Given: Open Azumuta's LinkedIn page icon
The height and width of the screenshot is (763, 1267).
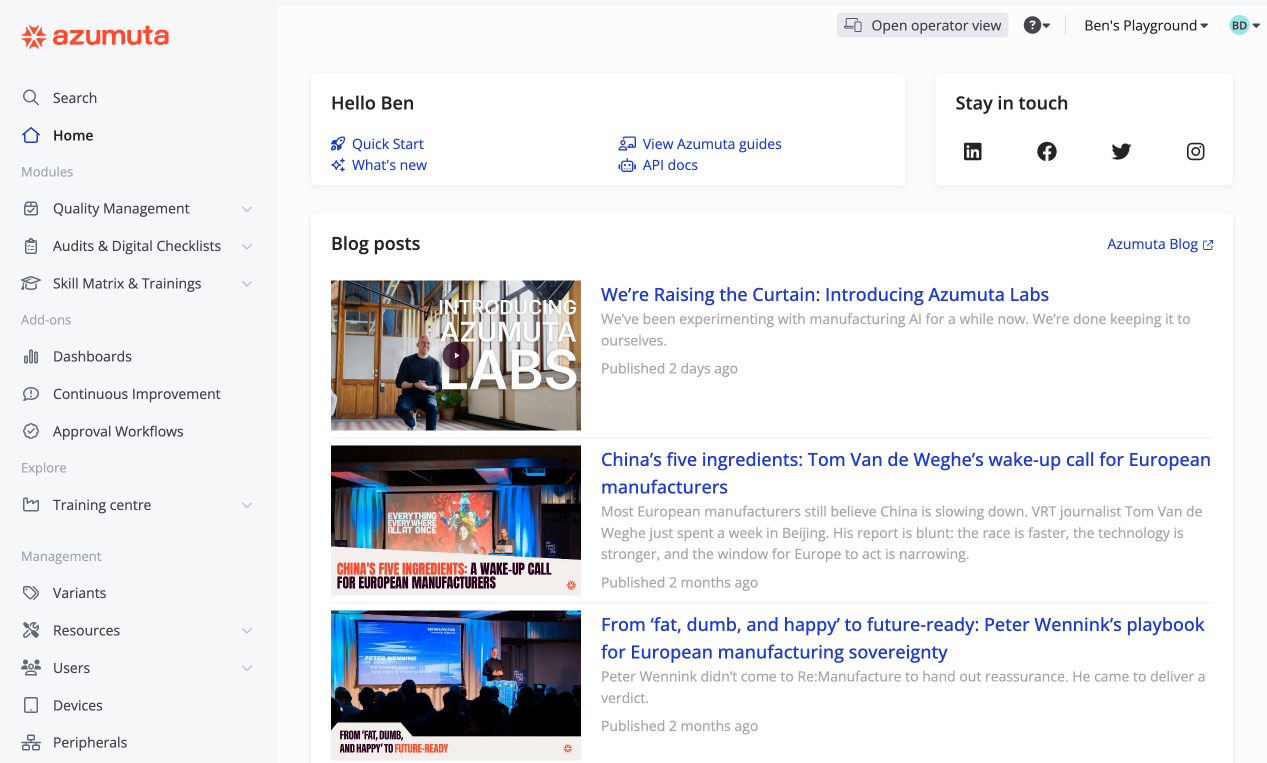Looking at the screenshot, I should tap(972, 152).
